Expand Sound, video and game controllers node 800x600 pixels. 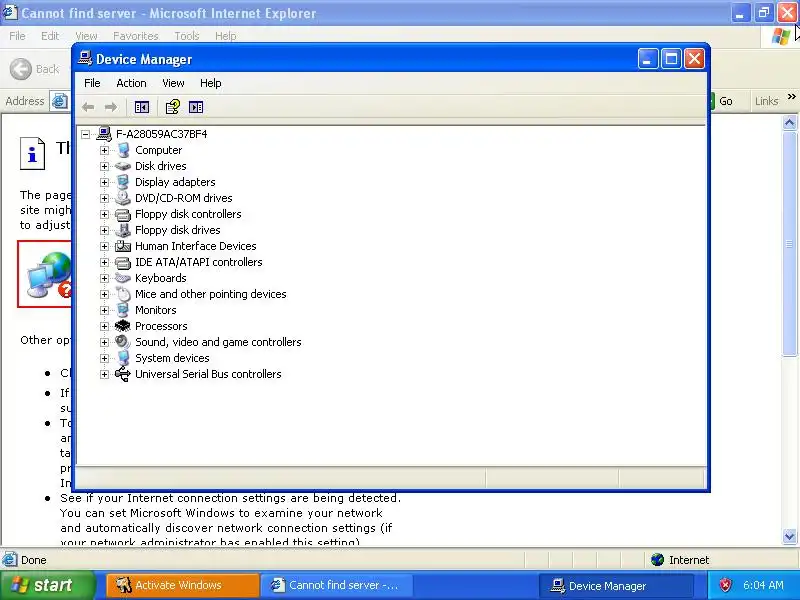(x=105, y=342)
